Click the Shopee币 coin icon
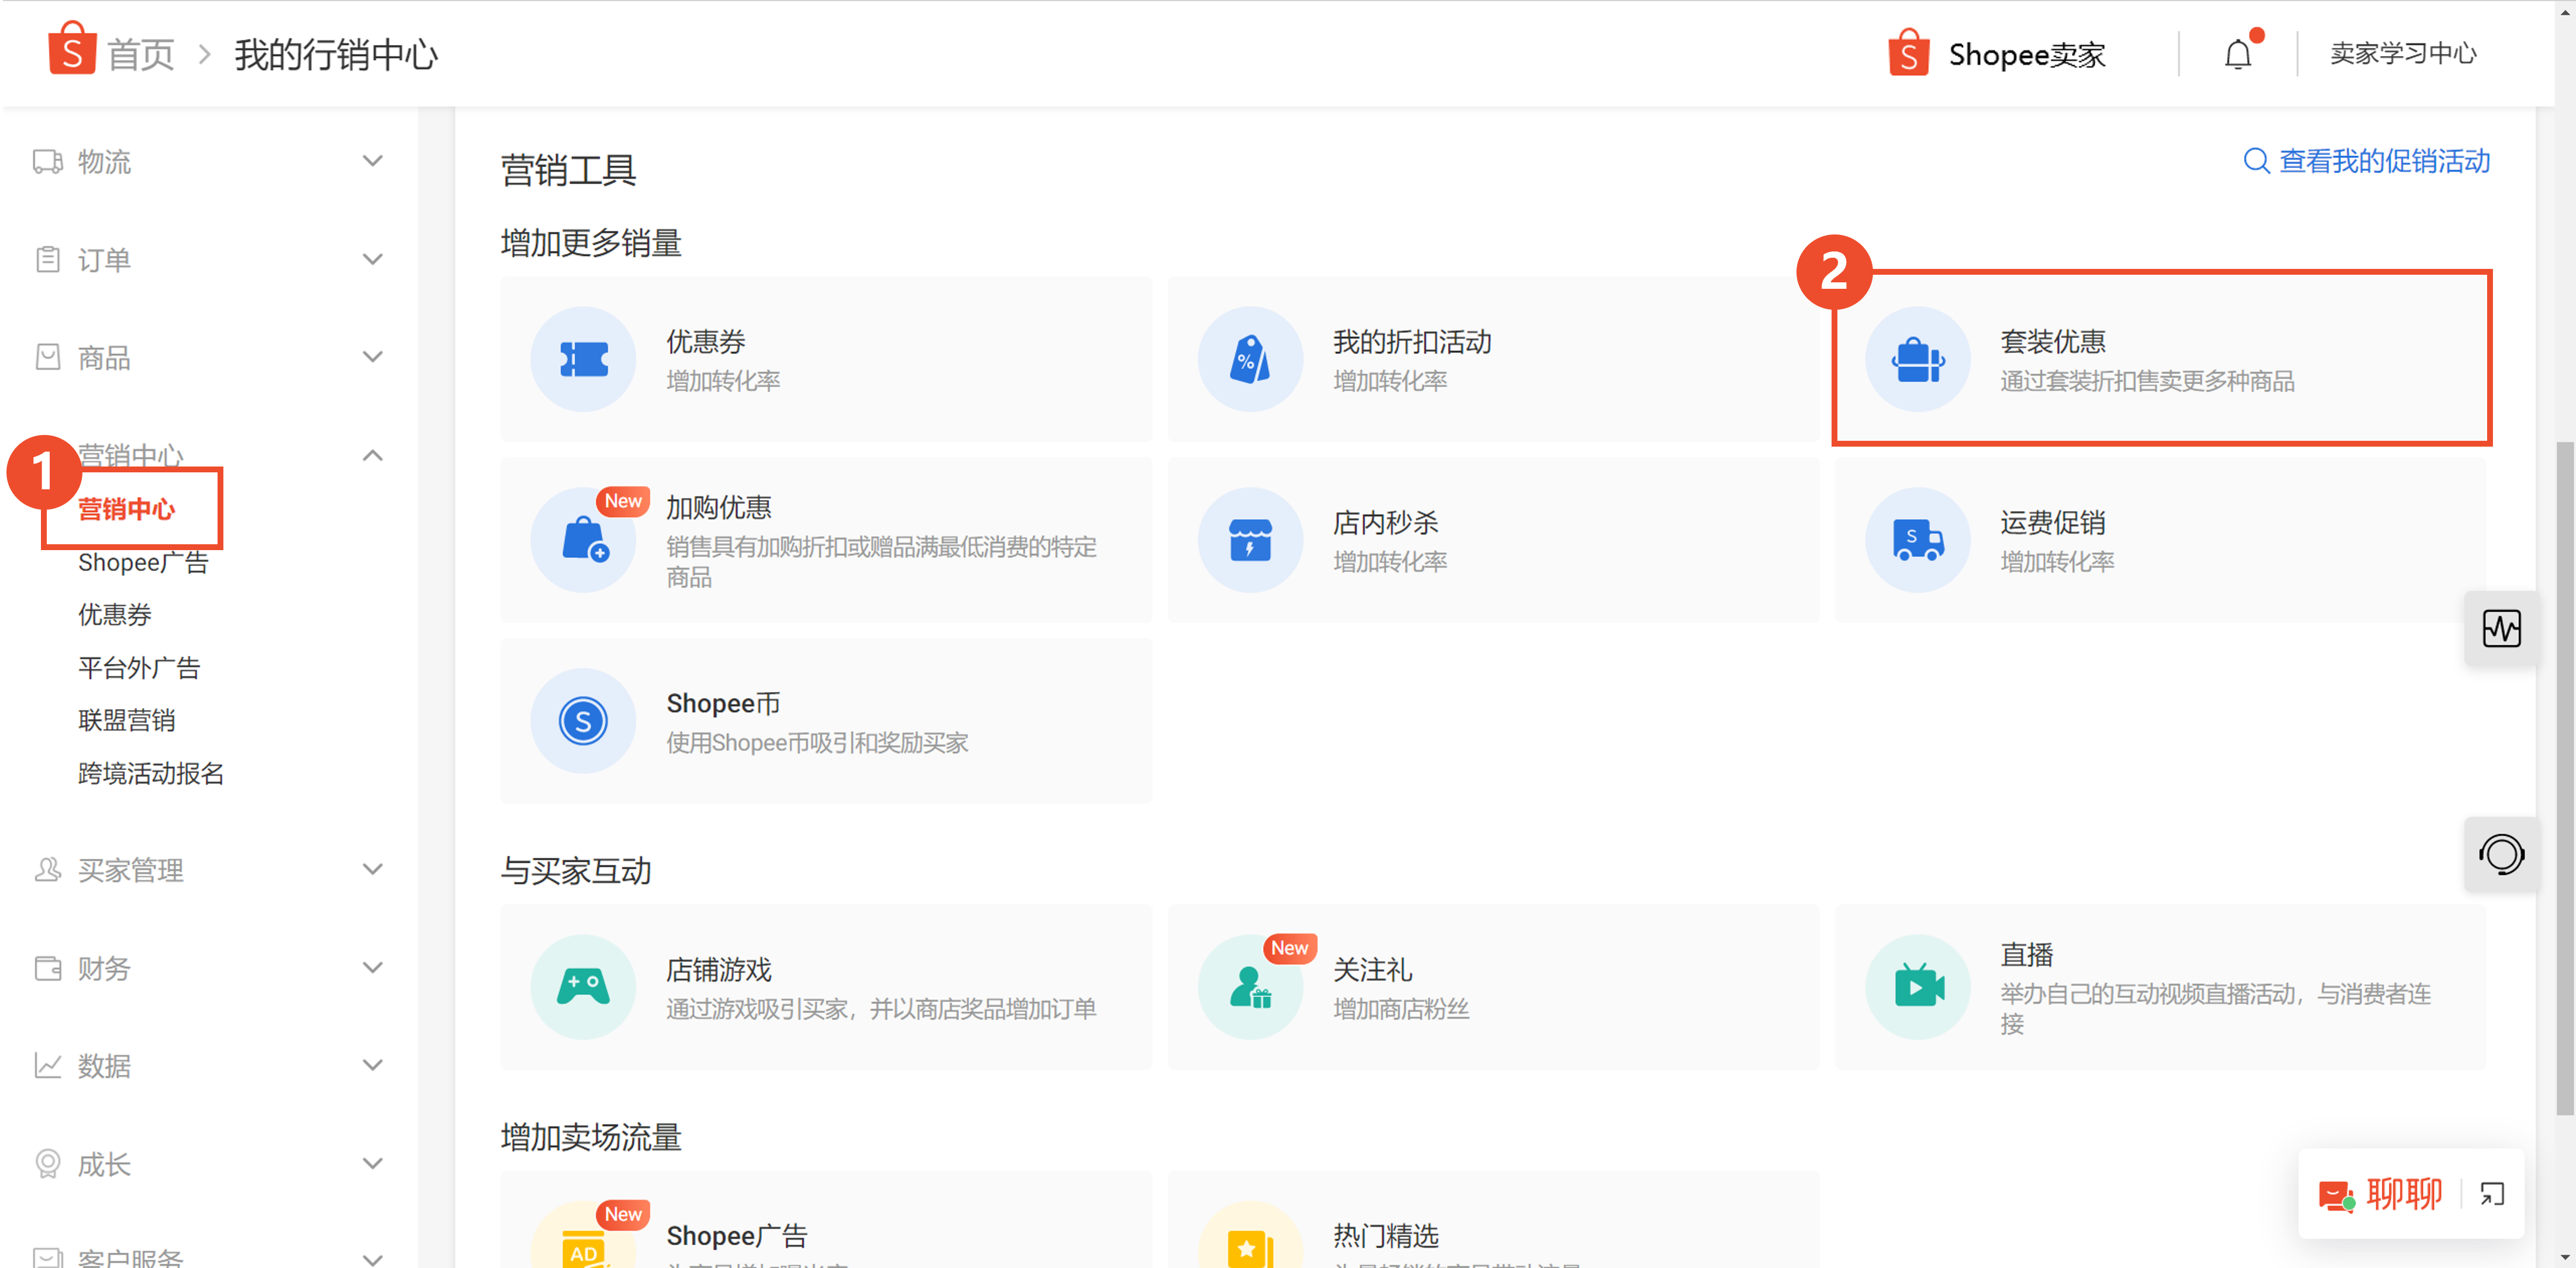 pyautogui.click(x=583, y=720)
